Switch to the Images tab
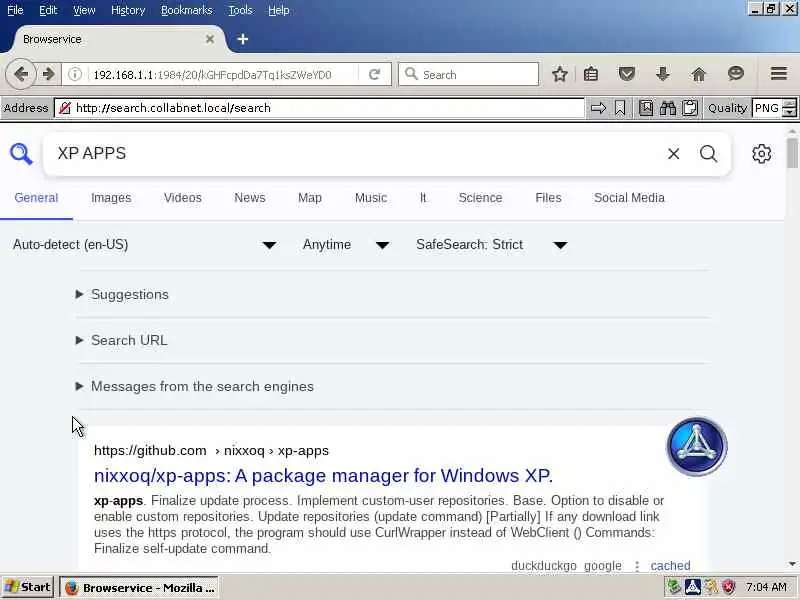800x600 pixels. point(111,198)
